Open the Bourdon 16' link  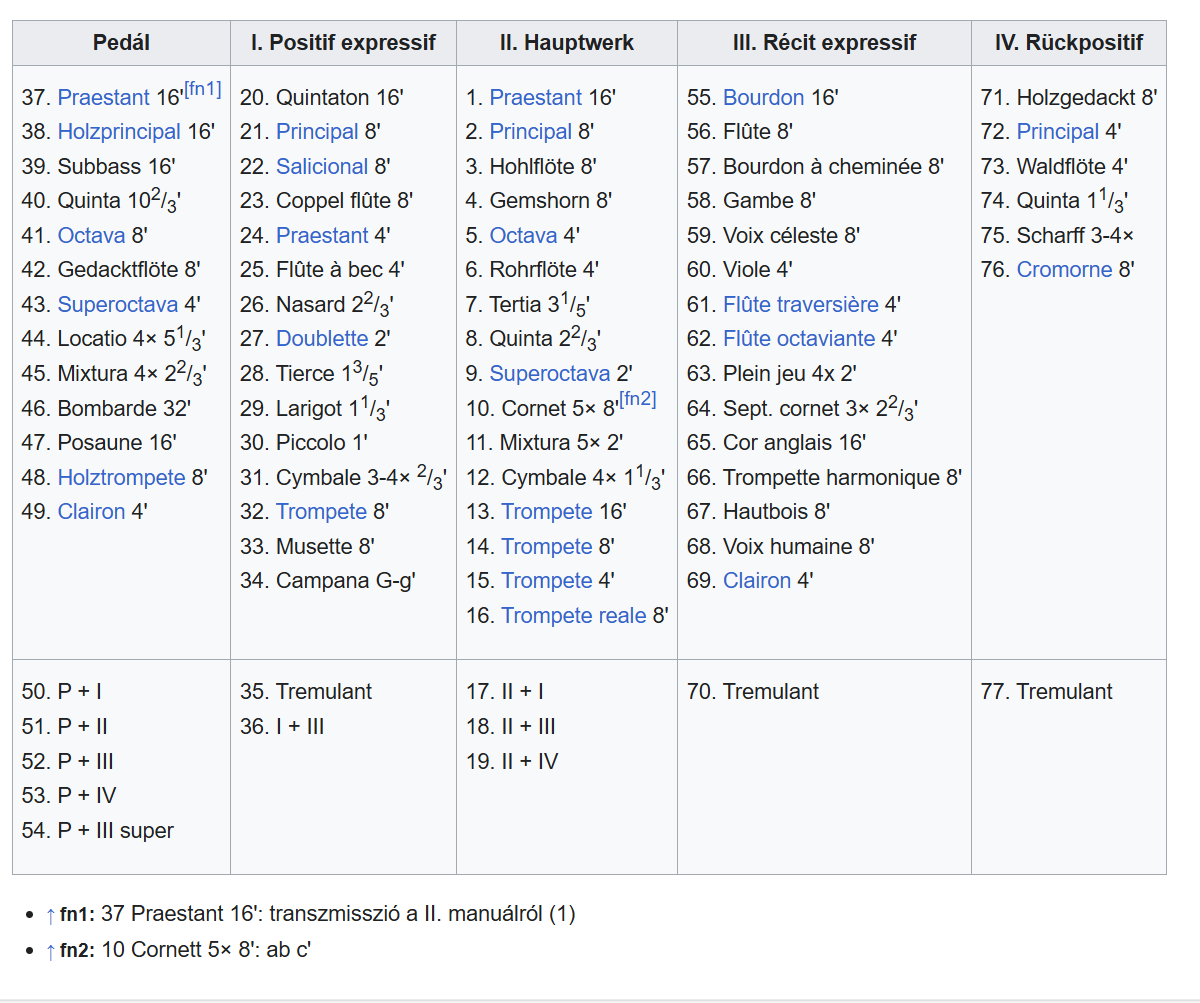pos(764,98)
